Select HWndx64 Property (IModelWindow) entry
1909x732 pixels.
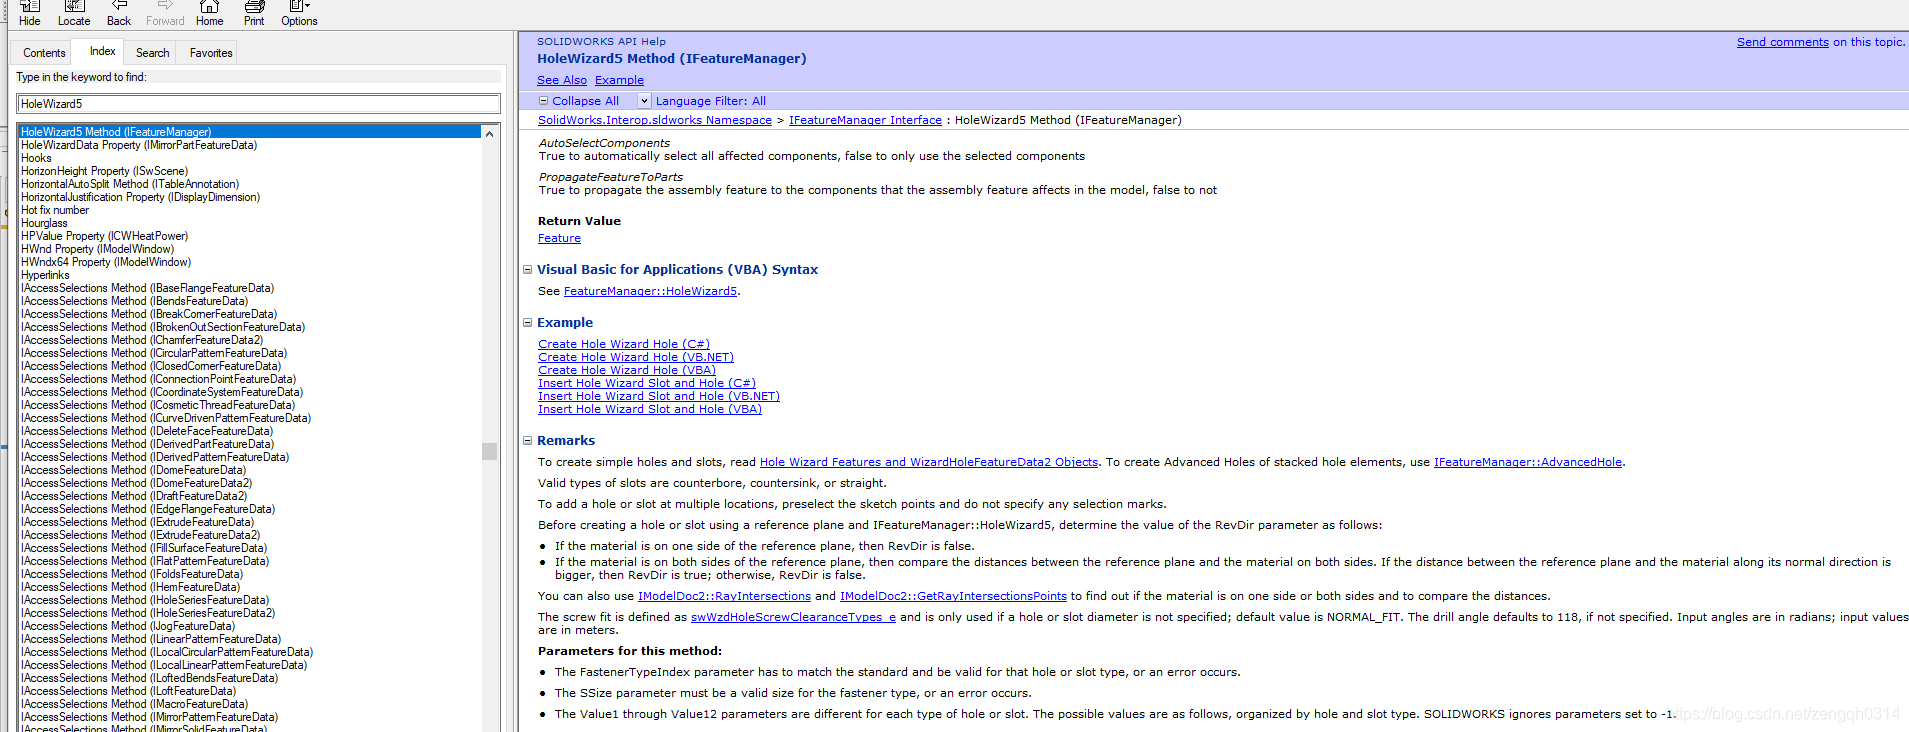click(x=106, y=262)
